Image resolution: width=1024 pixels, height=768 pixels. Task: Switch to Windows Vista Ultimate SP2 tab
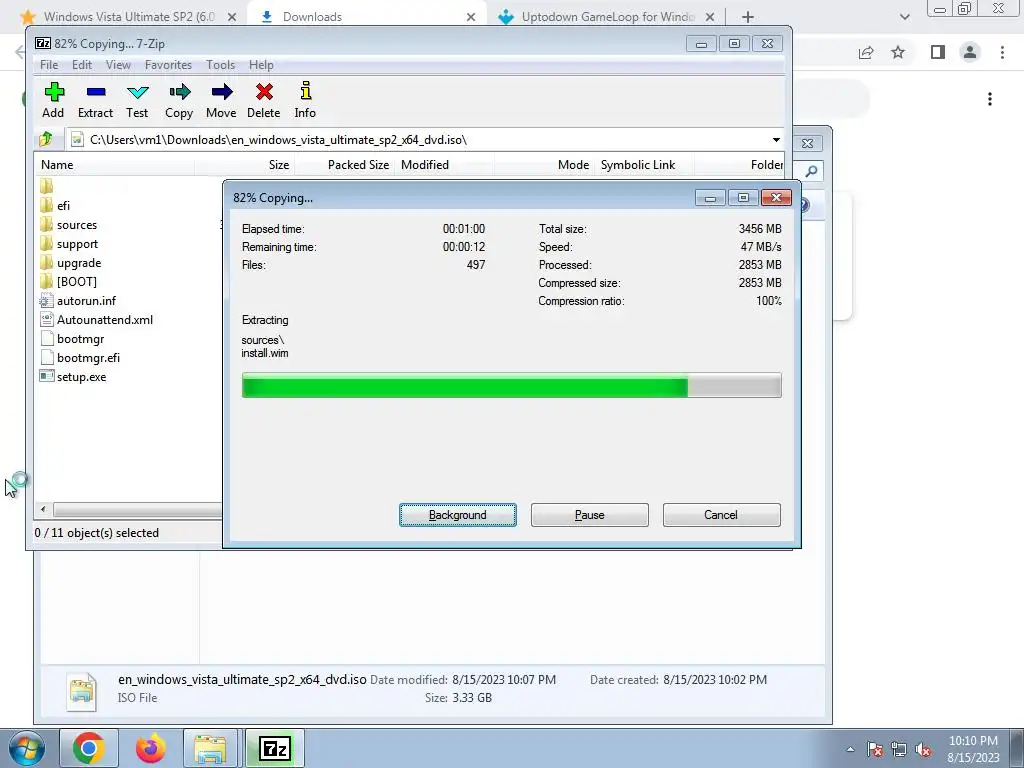pyautogui.click(x=129, y=17)
